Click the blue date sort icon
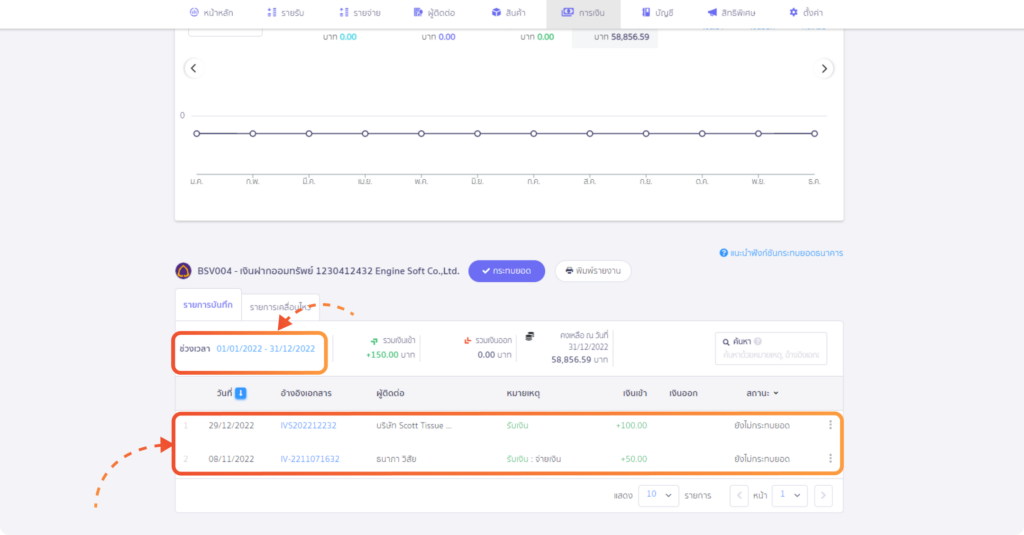Viewport: 1024px width, 535px height. click(x=241, y=393)
